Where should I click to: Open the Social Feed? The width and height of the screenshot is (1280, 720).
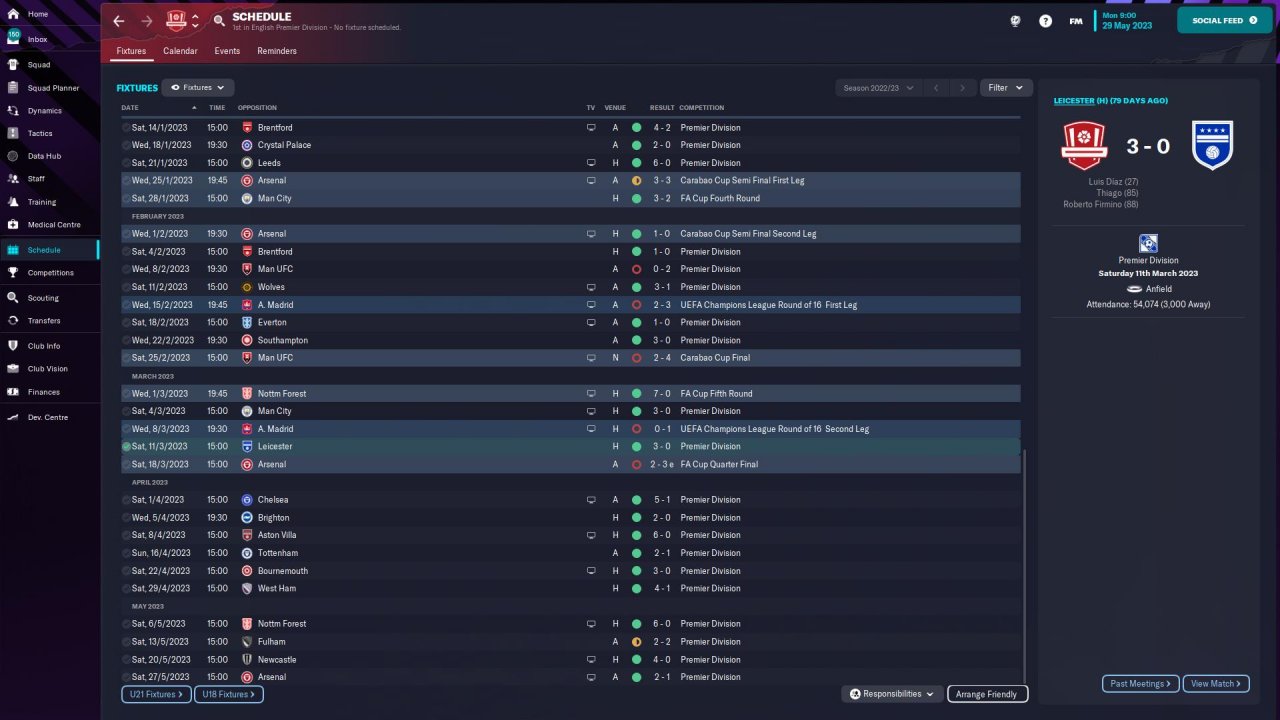tap(1225, 20)
